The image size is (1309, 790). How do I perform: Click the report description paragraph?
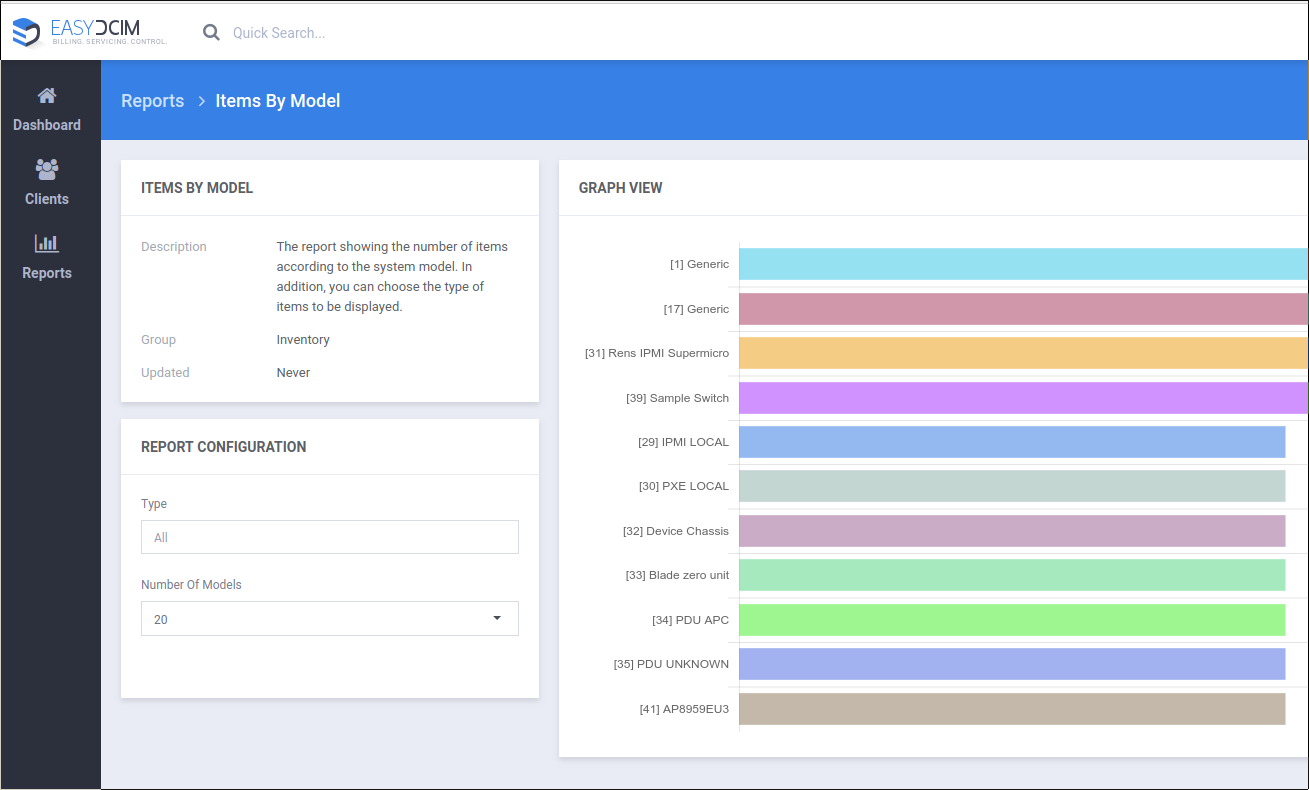tap(392, 277)
